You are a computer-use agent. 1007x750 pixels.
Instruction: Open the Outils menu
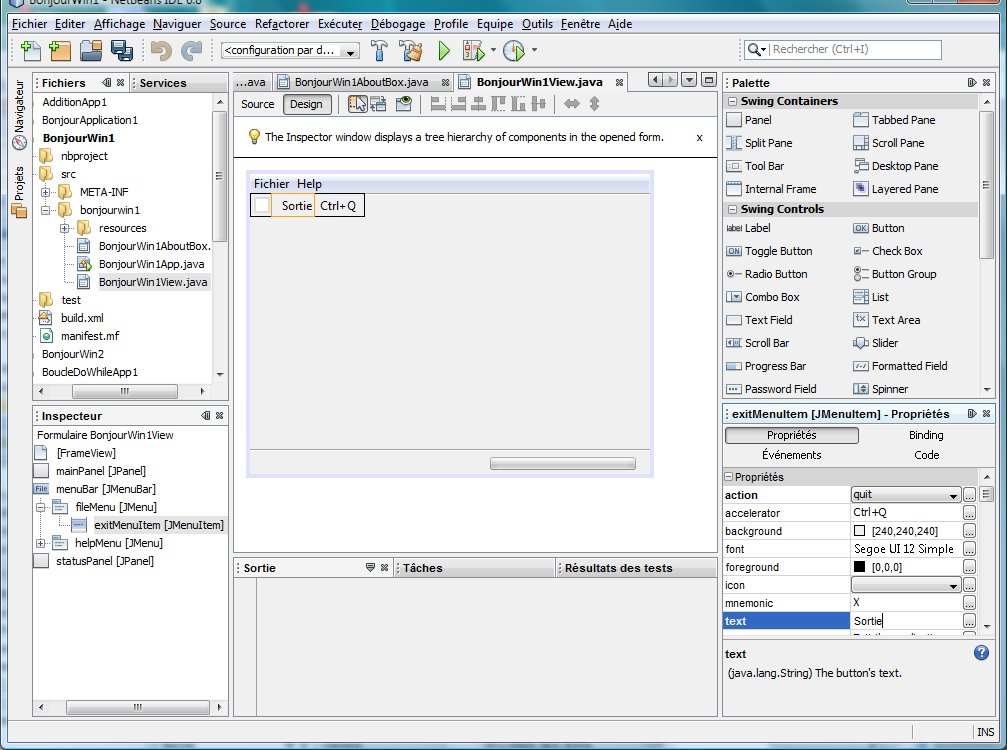coord(537,24)
